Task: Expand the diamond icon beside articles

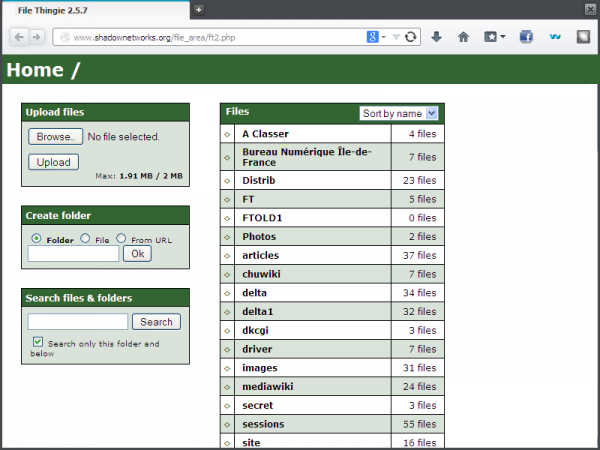Action: click(x=227, y=256)
